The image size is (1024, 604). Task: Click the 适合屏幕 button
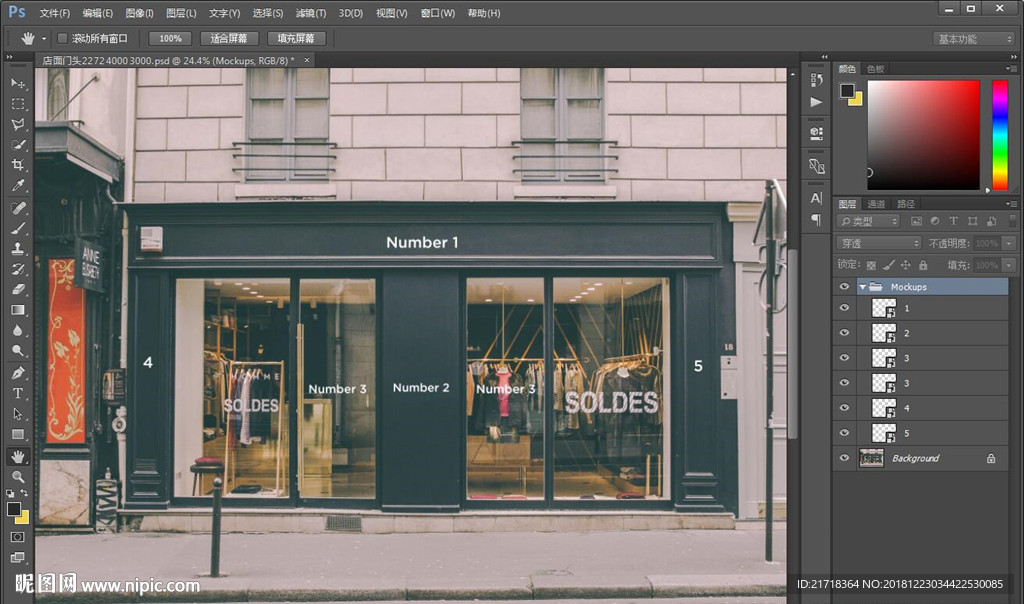(229, 38)
